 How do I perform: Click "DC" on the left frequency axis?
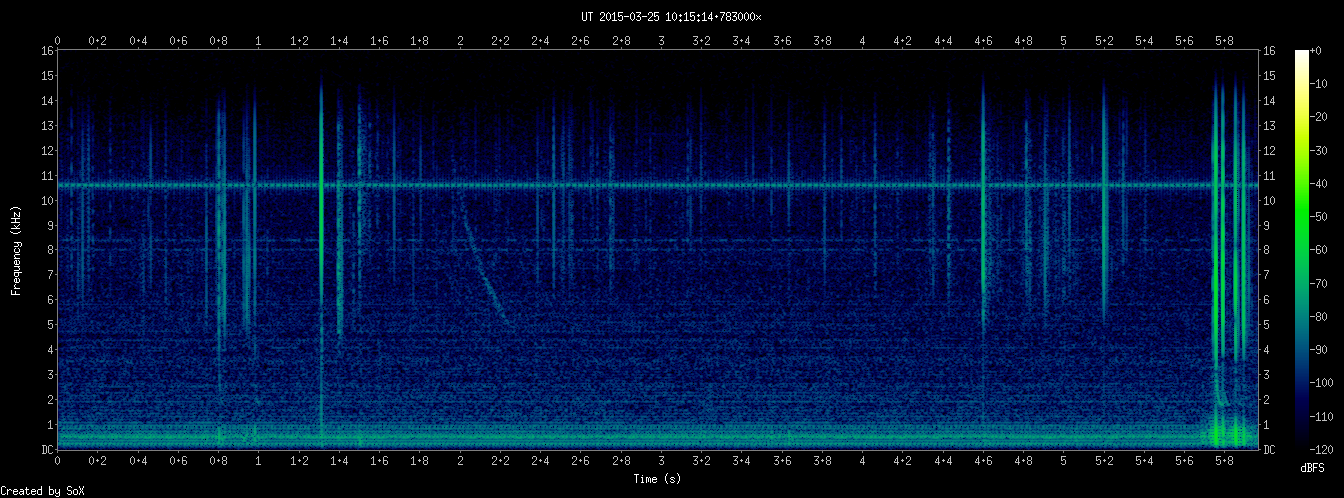[x=47, y=450]
